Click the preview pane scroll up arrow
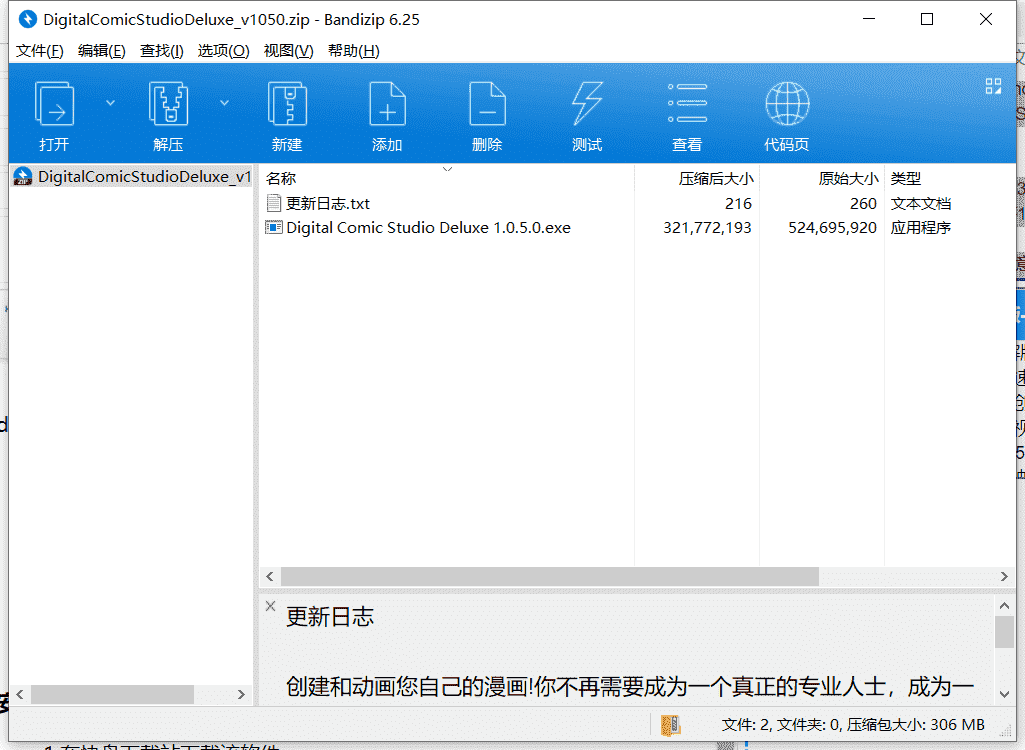 coord(1005,606)
